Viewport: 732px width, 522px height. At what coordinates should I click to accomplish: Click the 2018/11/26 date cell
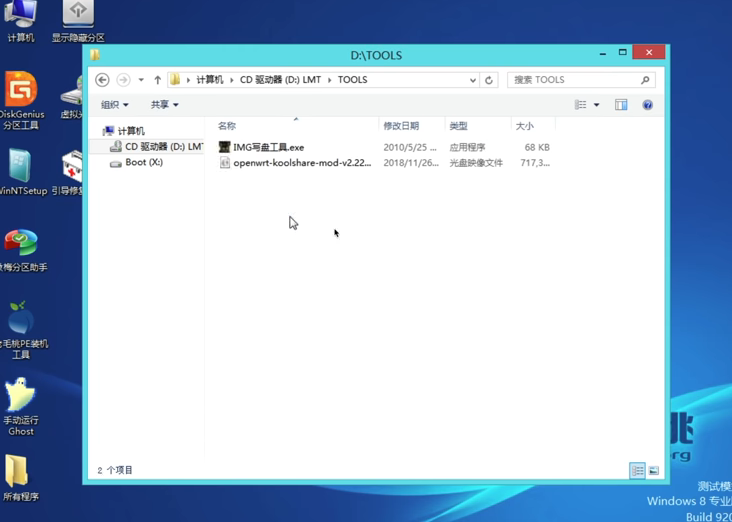411,163
